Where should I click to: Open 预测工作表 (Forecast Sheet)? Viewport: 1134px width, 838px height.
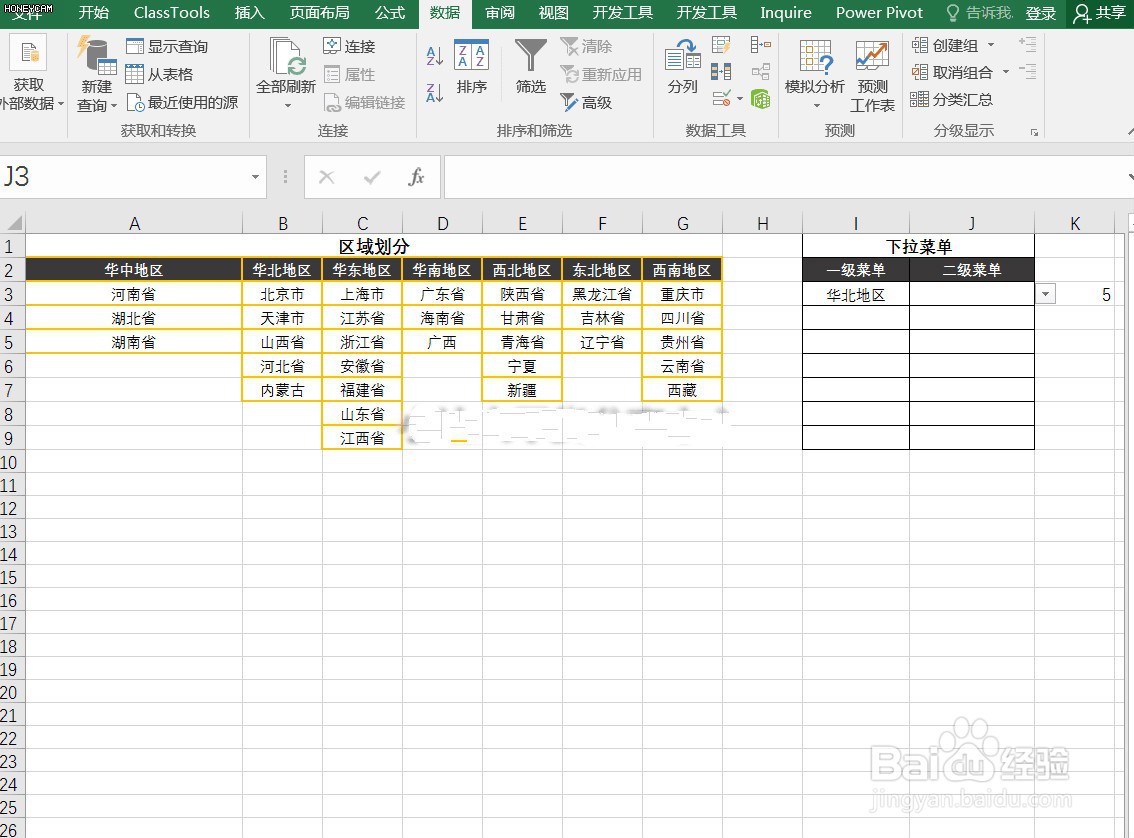pos(871,75)
